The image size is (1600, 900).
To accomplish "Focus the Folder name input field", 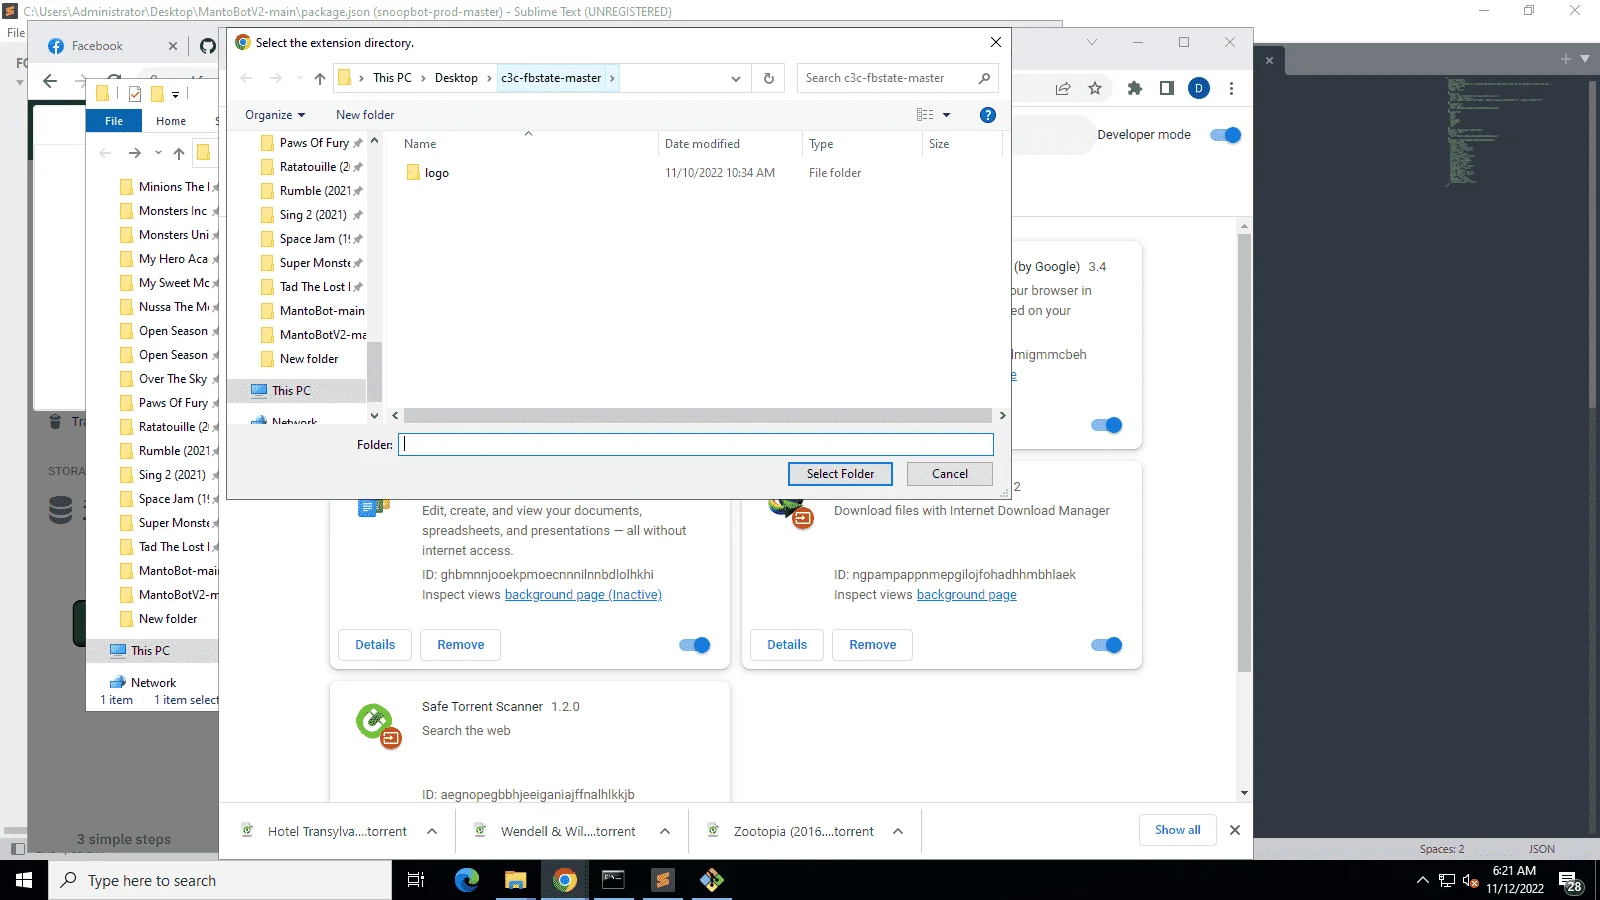I will (x=696, y=445).
